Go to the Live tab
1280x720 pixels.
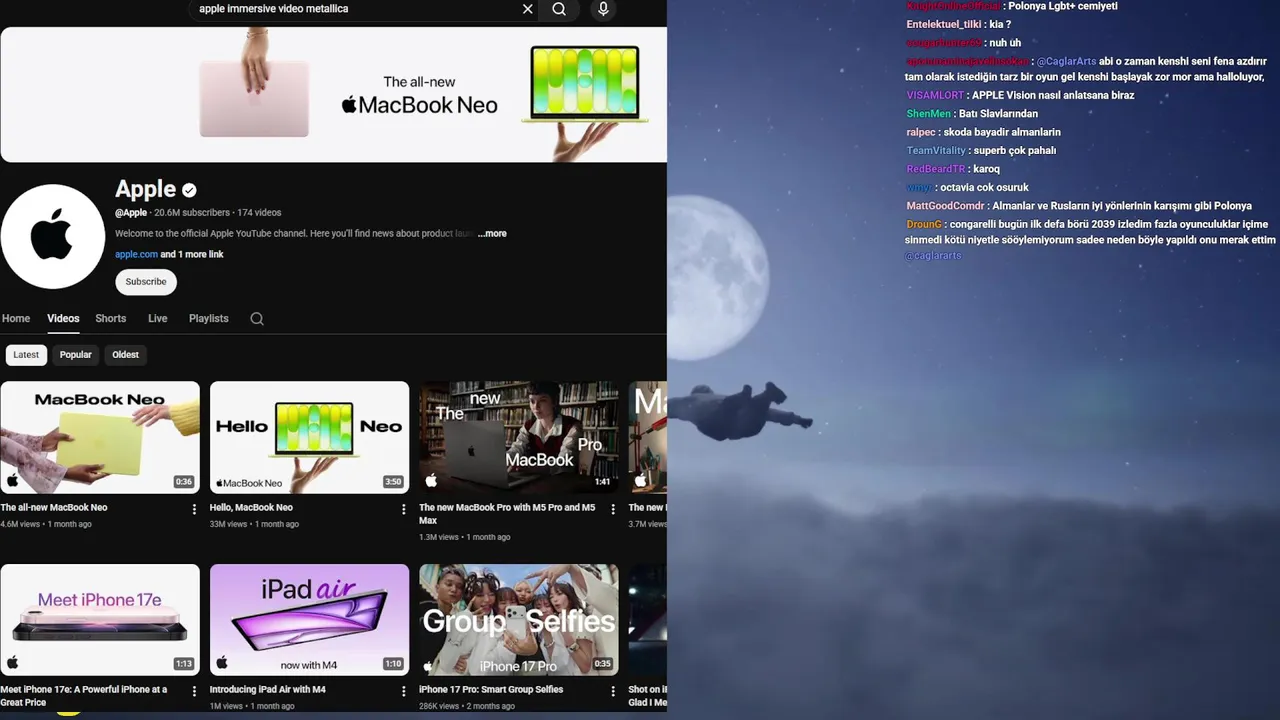pos(158,318)
